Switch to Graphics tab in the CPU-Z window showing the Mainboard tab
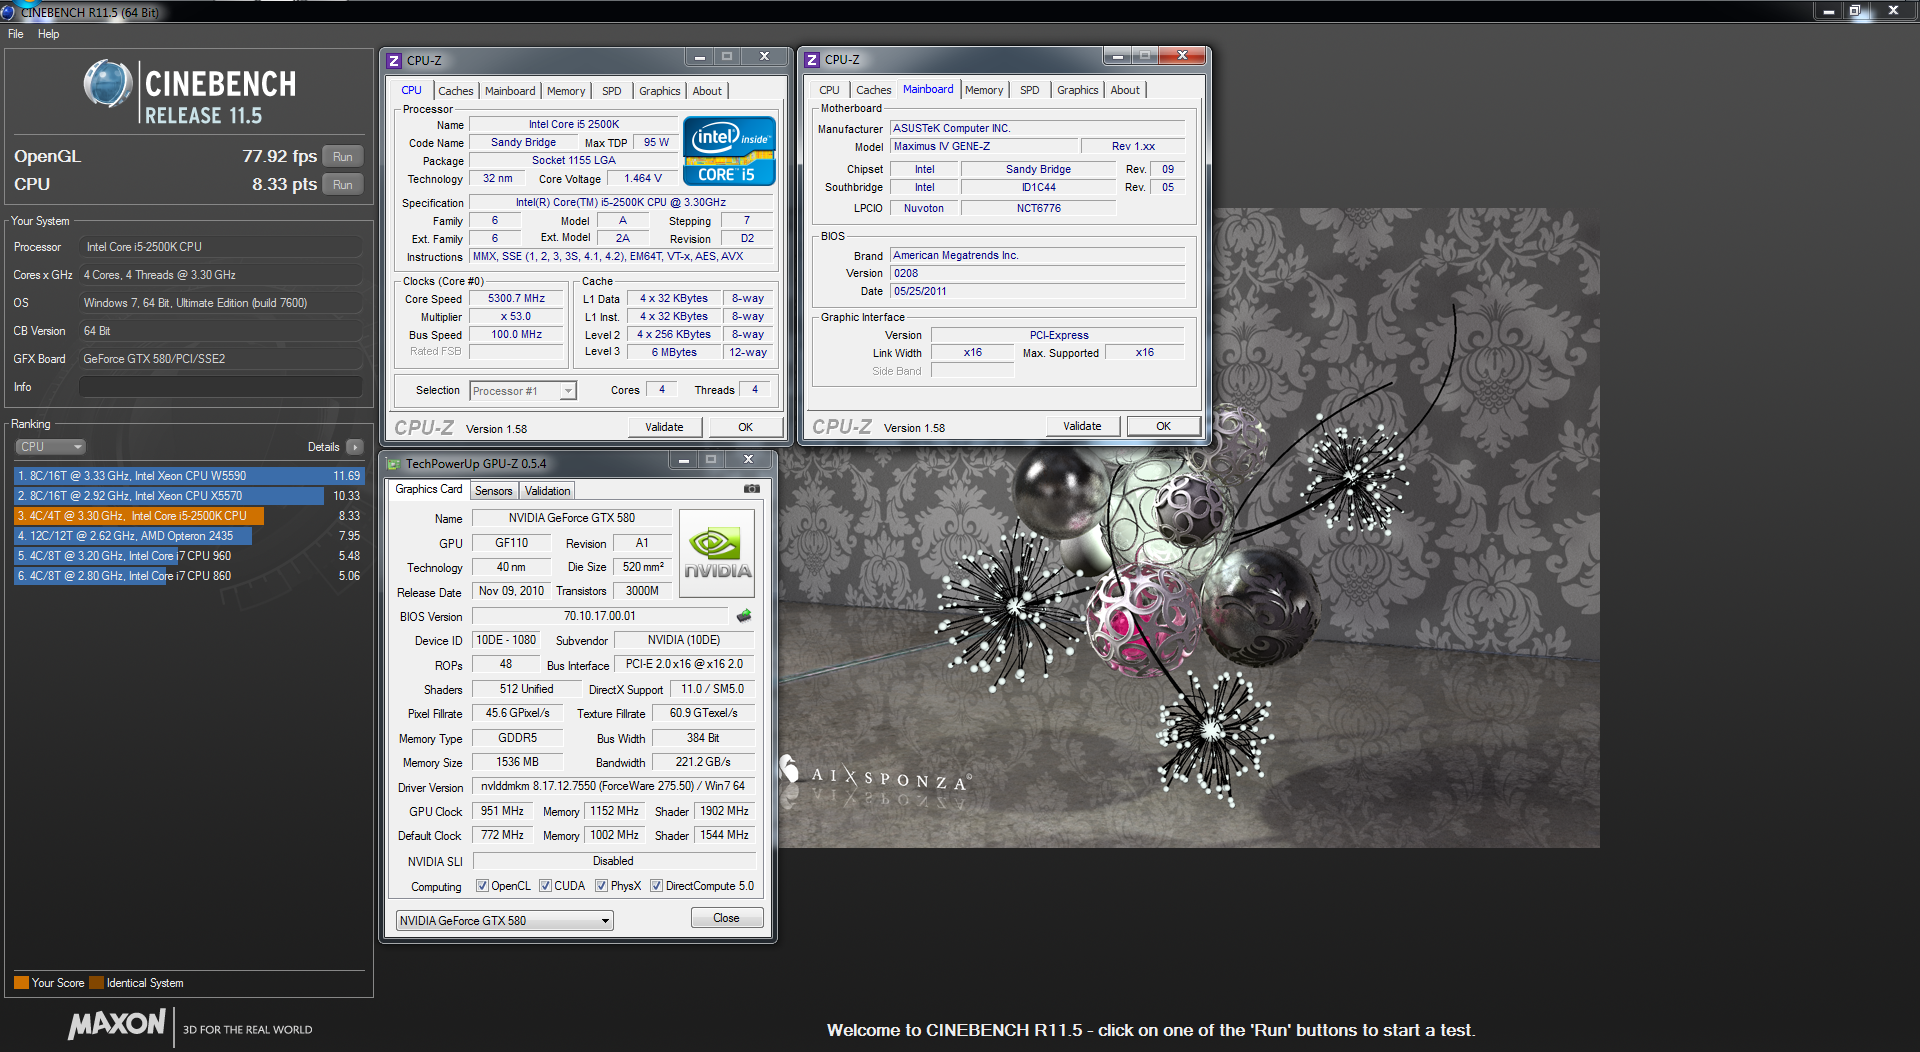This screenshot has width=1920, height=1052. tap(1078, 90)
